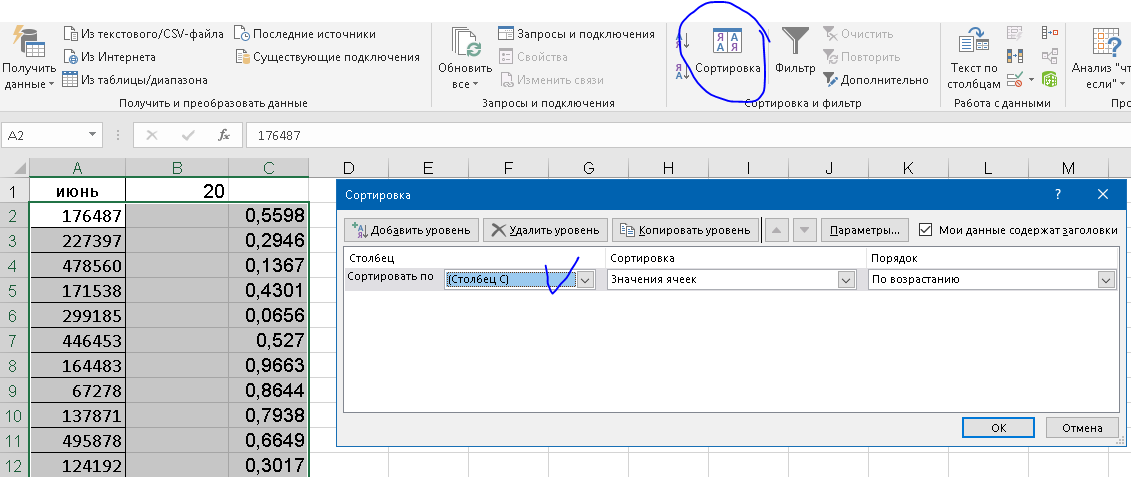This screenshot has height=477, width=1131.
Task: Click the Move Down arrow in sort dialog
Action: coord(805,230)
